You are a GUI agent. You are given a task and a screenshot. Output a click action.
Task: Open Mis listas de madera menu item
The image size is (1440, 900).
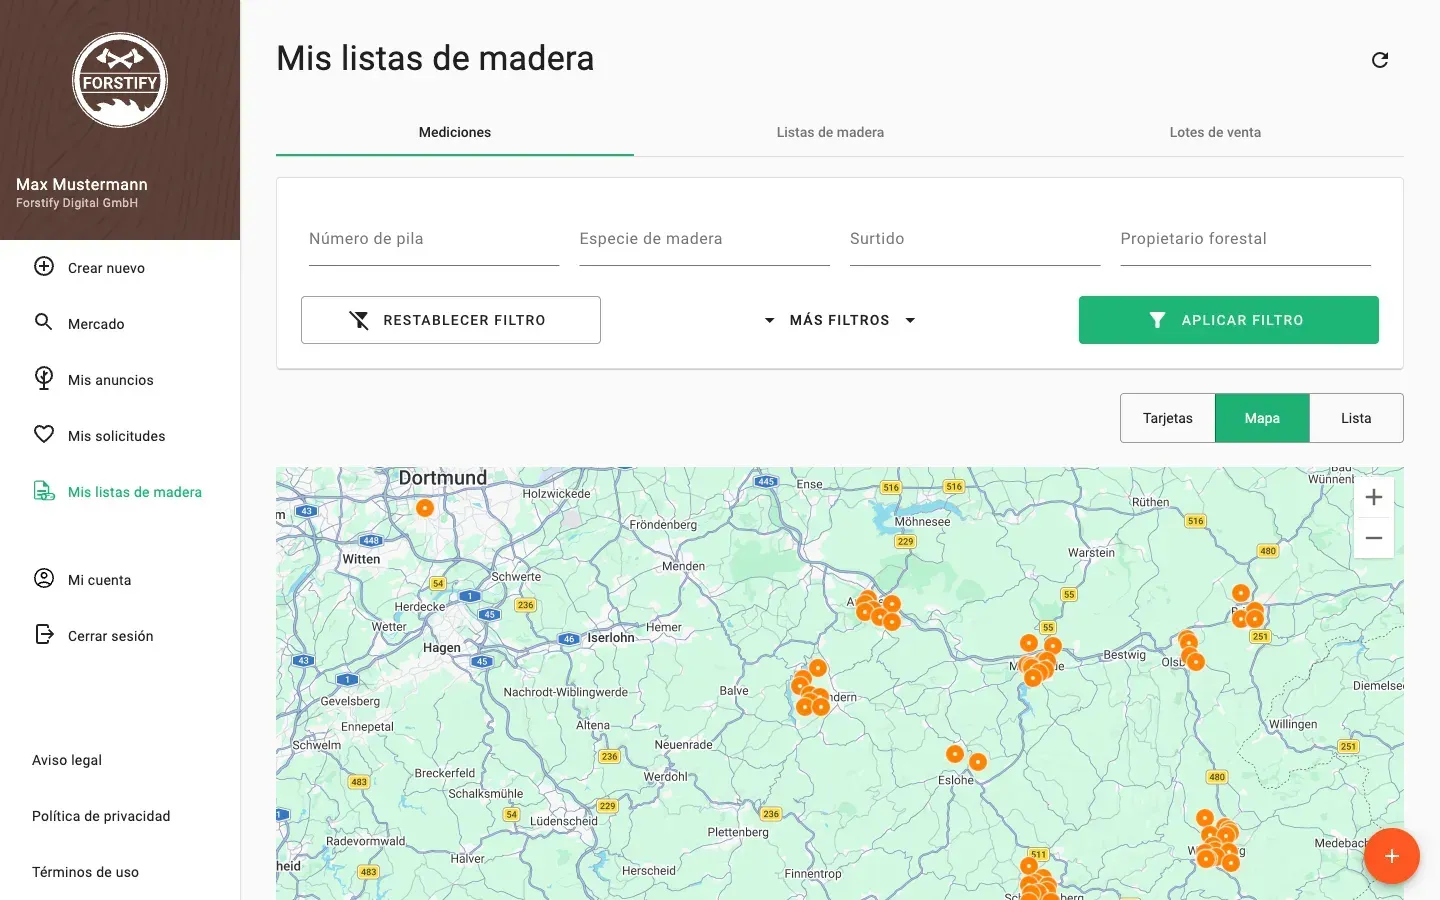point(120,491)
